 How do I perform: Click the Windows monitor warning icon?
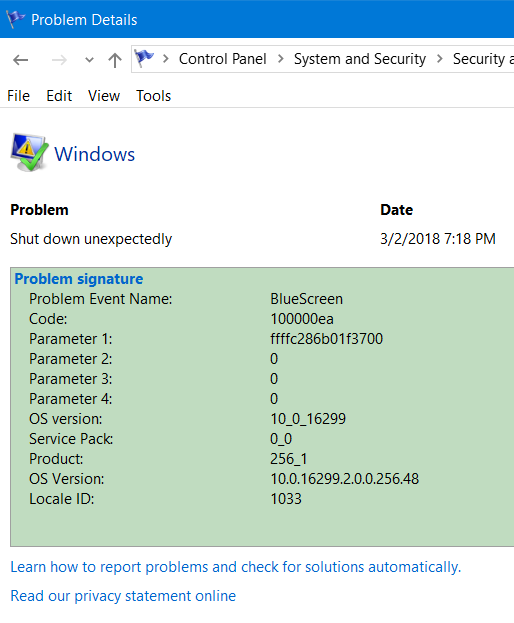click(29, 152)
